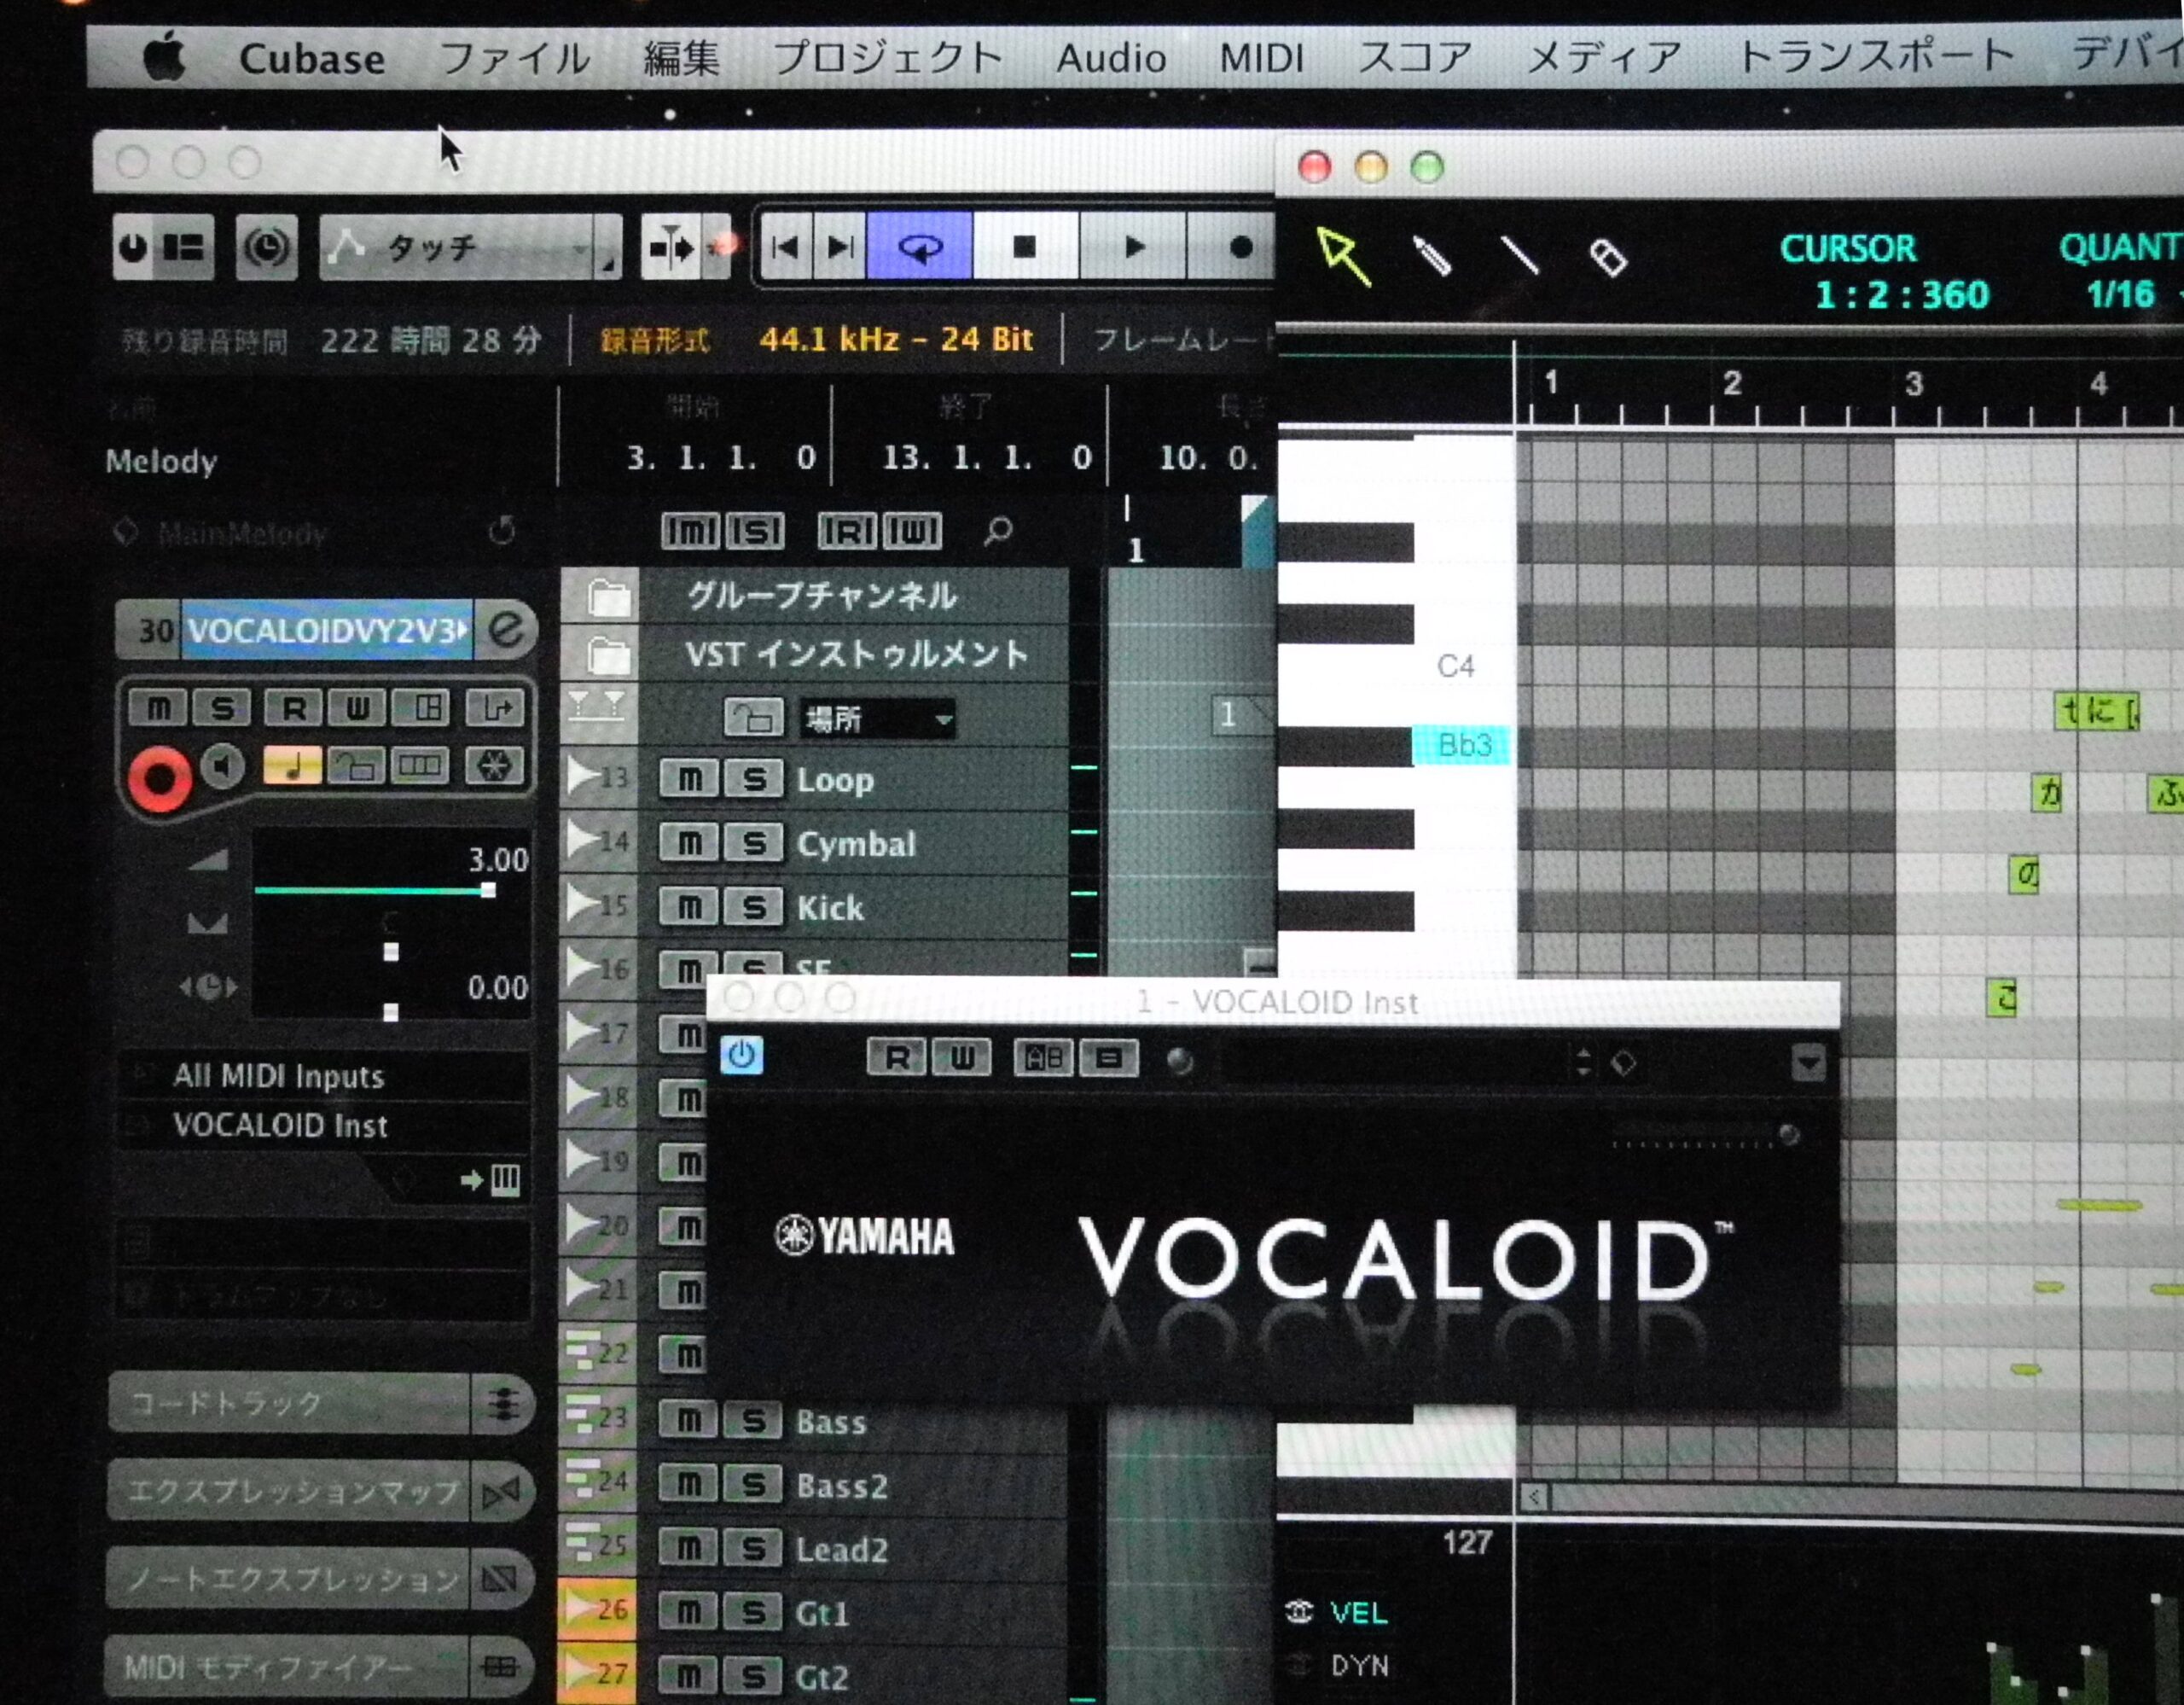This screenshot has width=2184, height=1705.
Task: Solo the Cymbal track
Action: (x=753, y=843)
